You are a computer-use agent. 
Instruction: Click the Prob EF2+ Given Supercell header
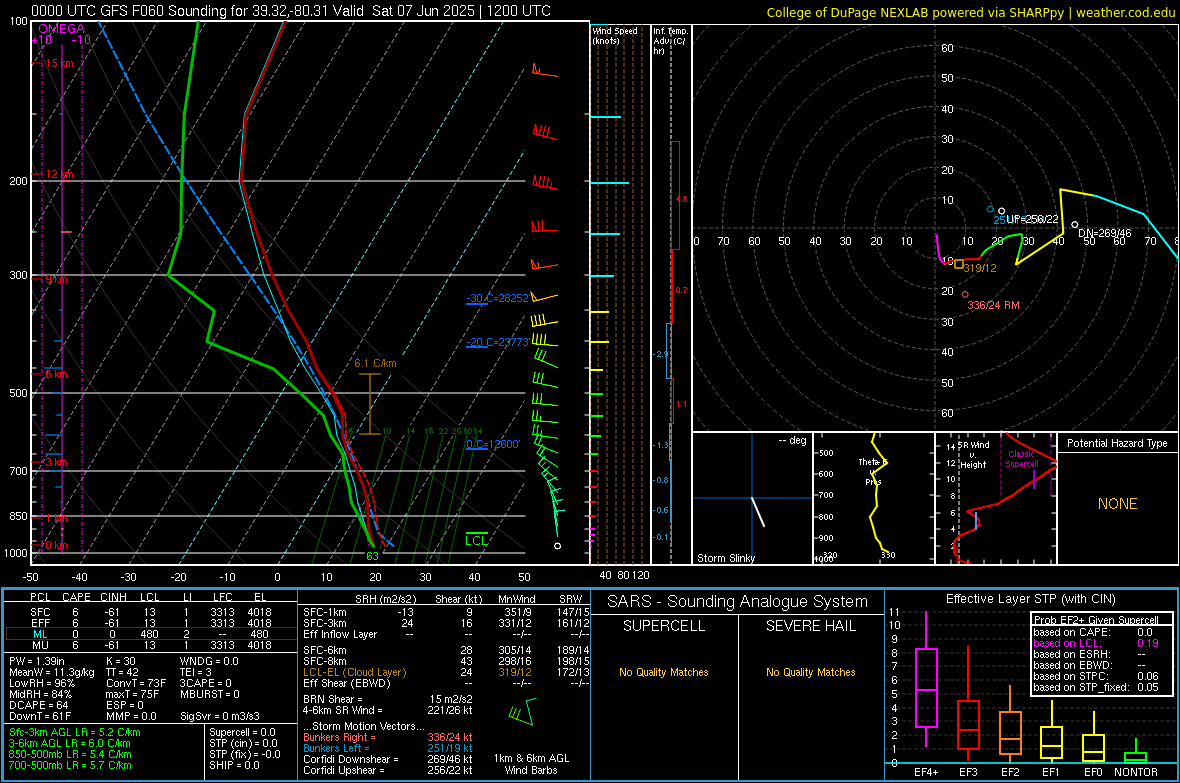click(1096, 620)
